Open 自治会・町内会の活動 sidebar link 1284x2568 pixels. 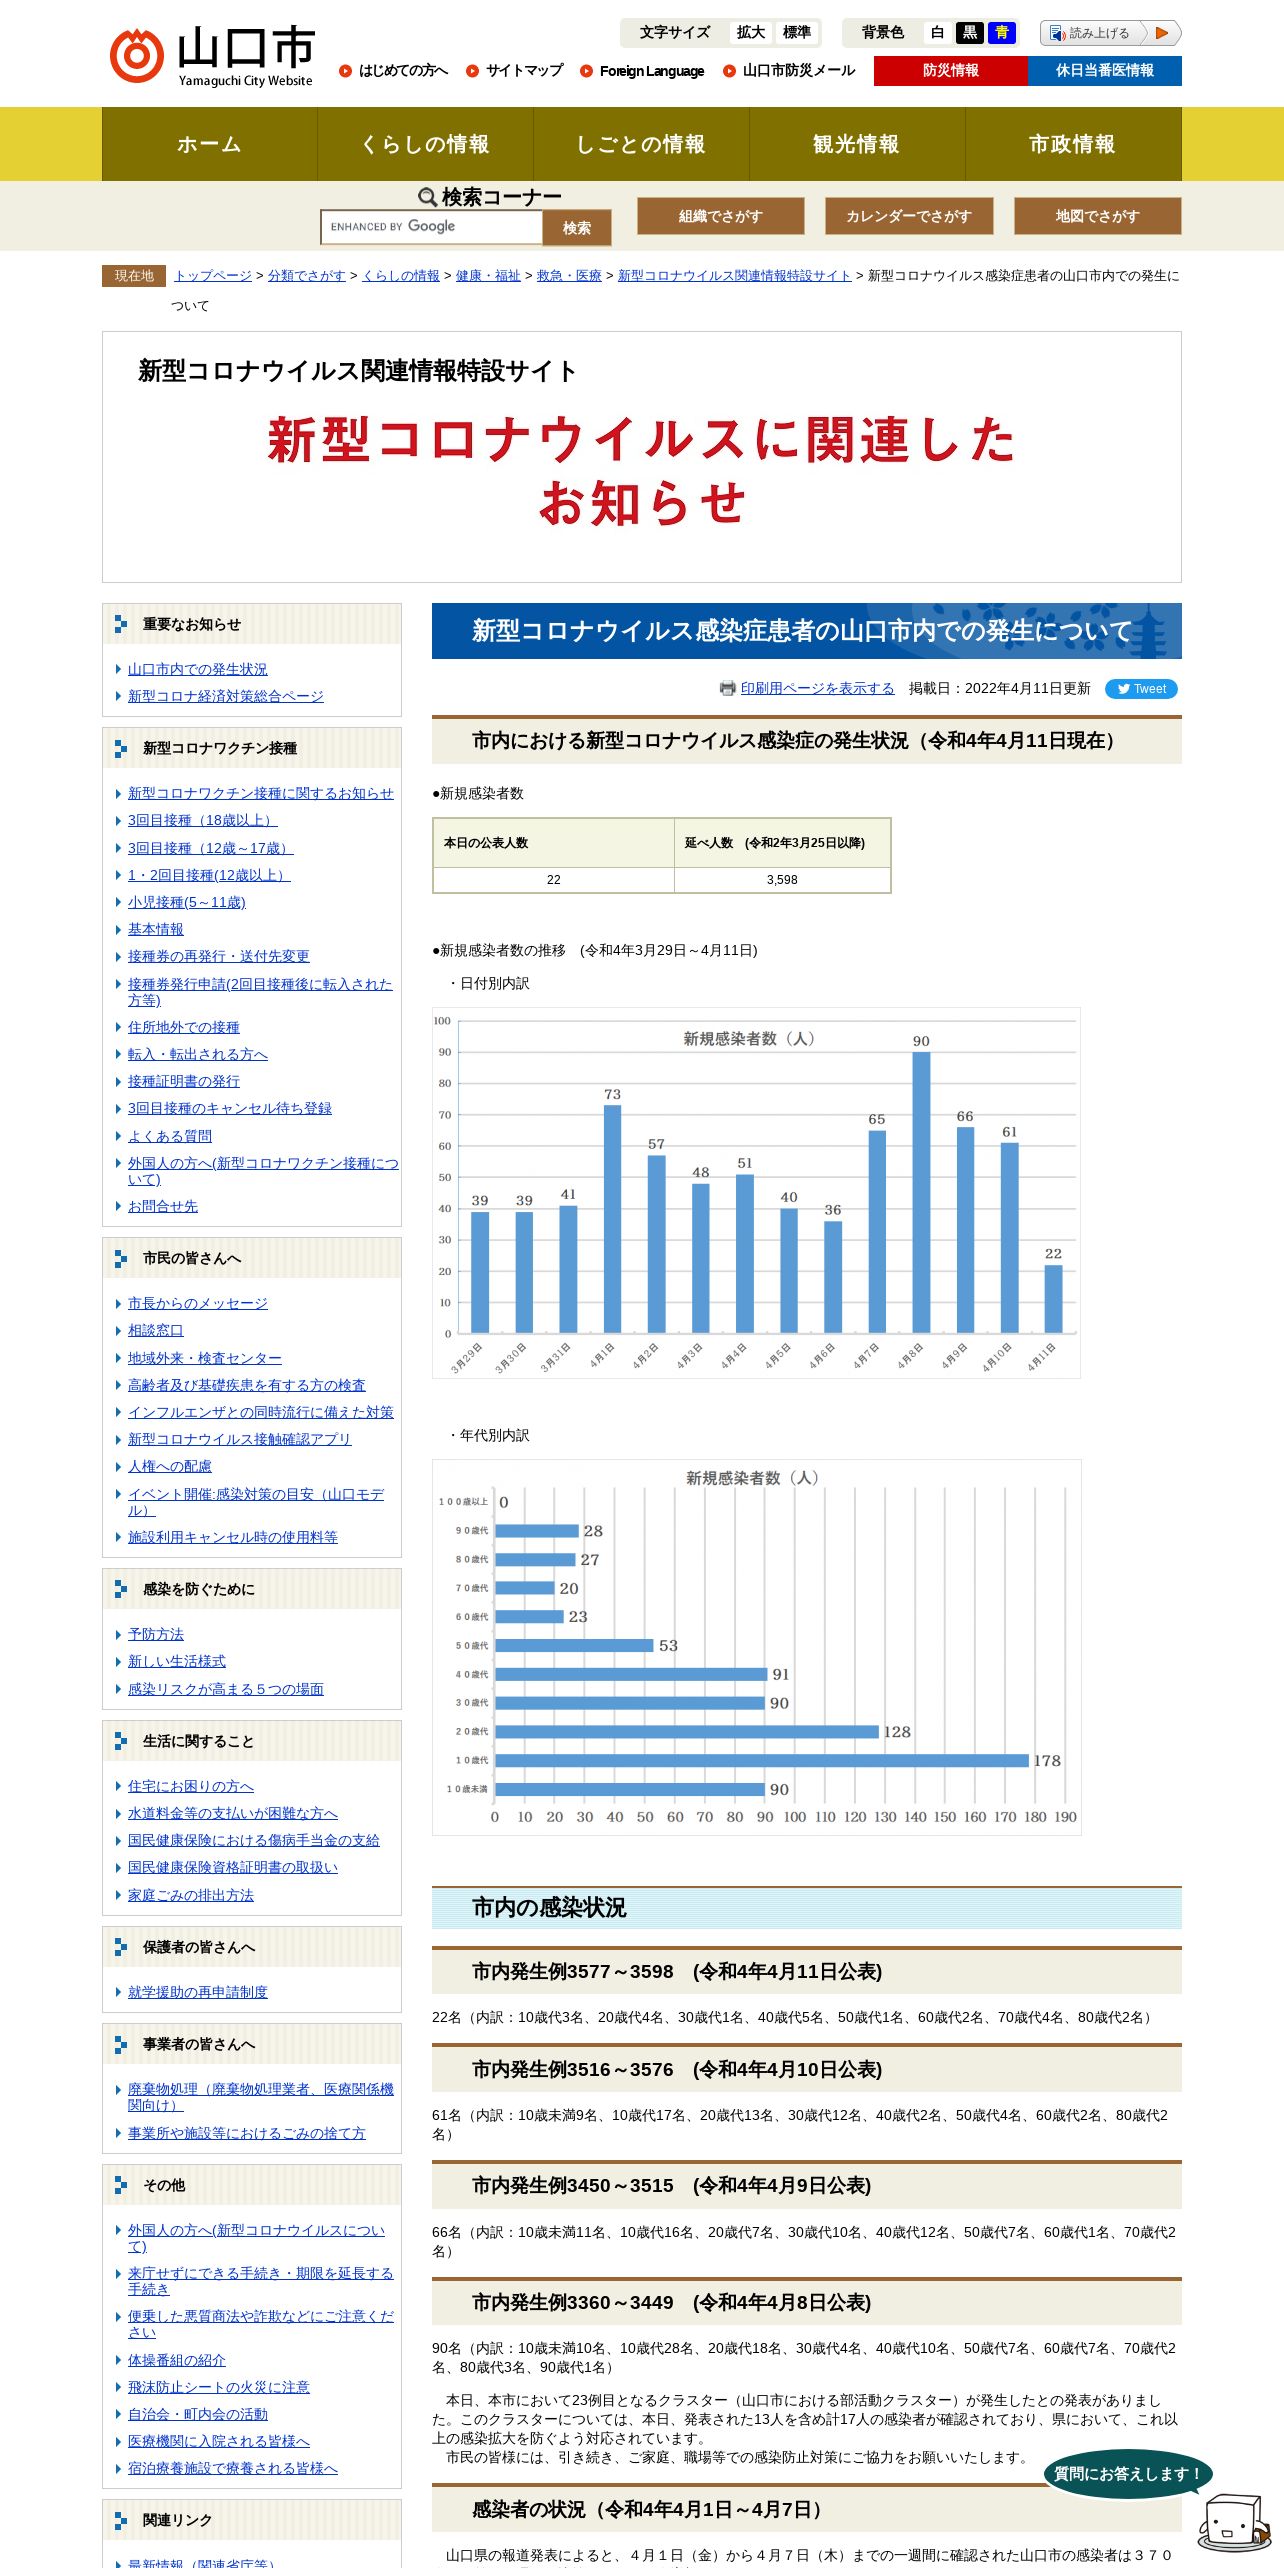(198, 2415)
